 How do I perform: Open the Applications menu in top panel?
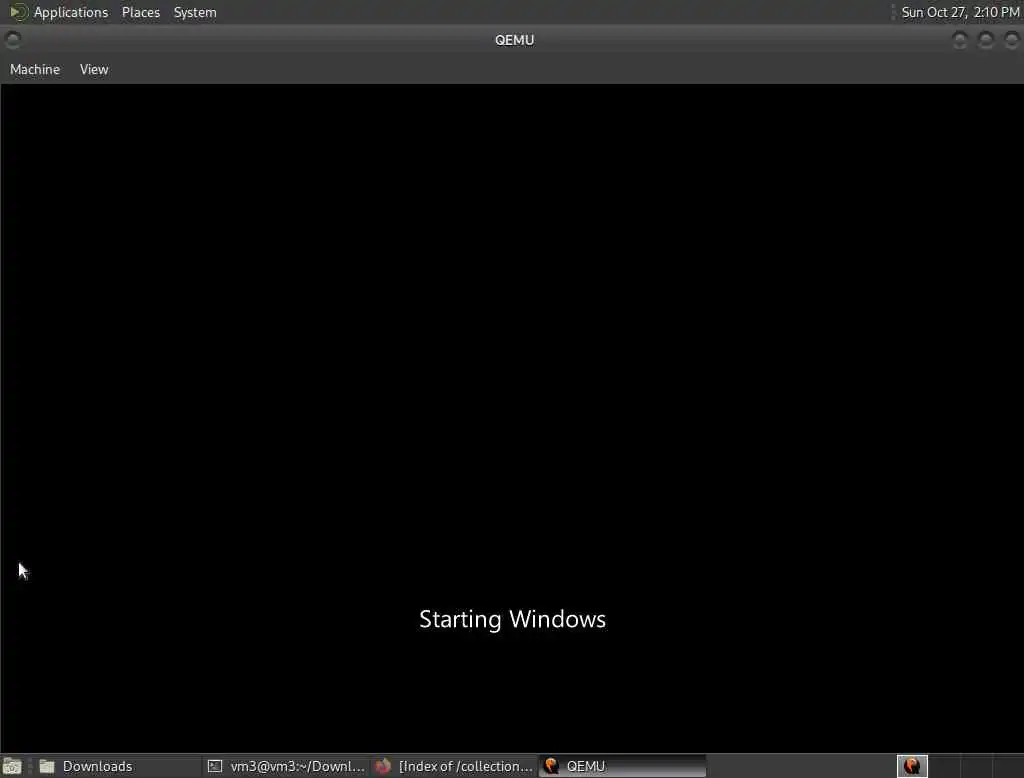pos(71,12)
